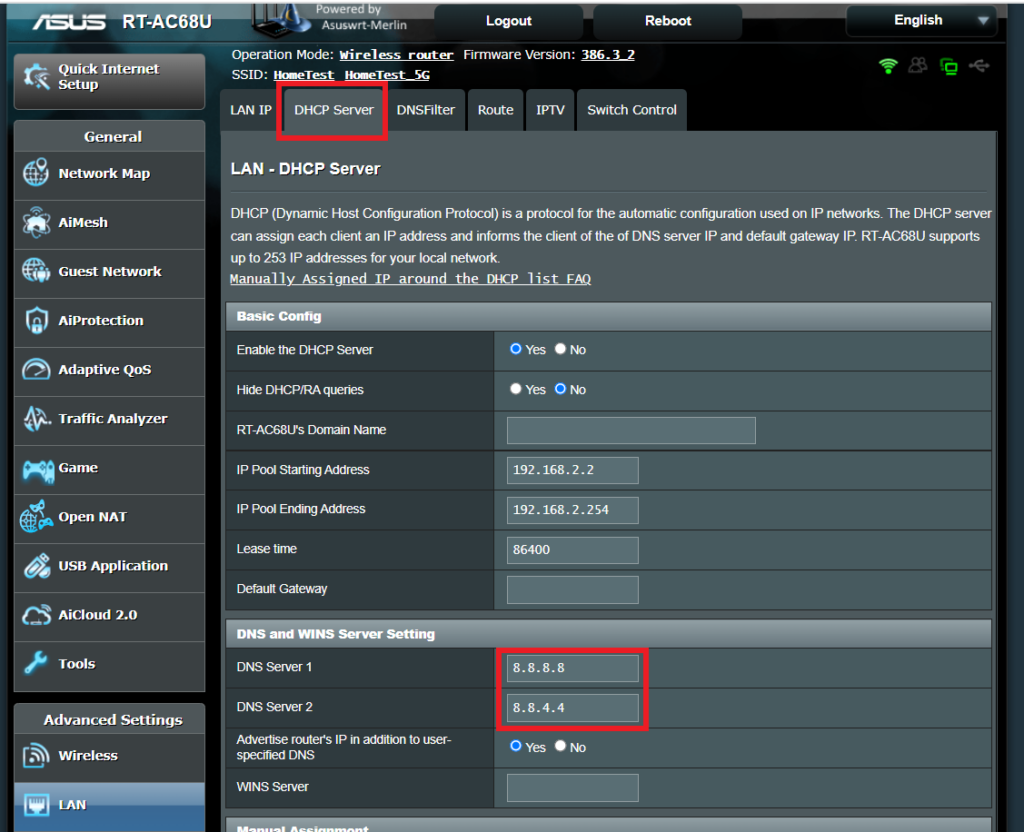The image size is (1024, 832).
Task: Click the Traffic Analyzer waveform icon
Action: (x=37, y=419)
